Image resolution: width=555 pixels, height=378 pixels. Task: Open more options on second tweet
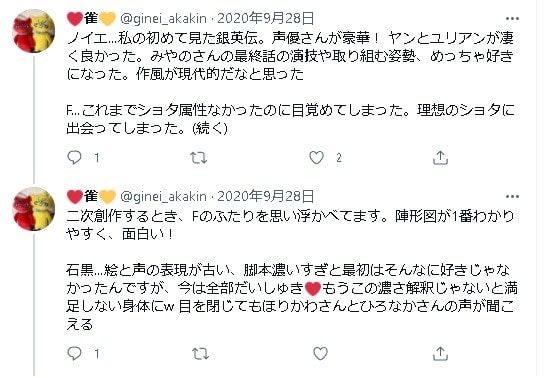click(x=512, y=196)
